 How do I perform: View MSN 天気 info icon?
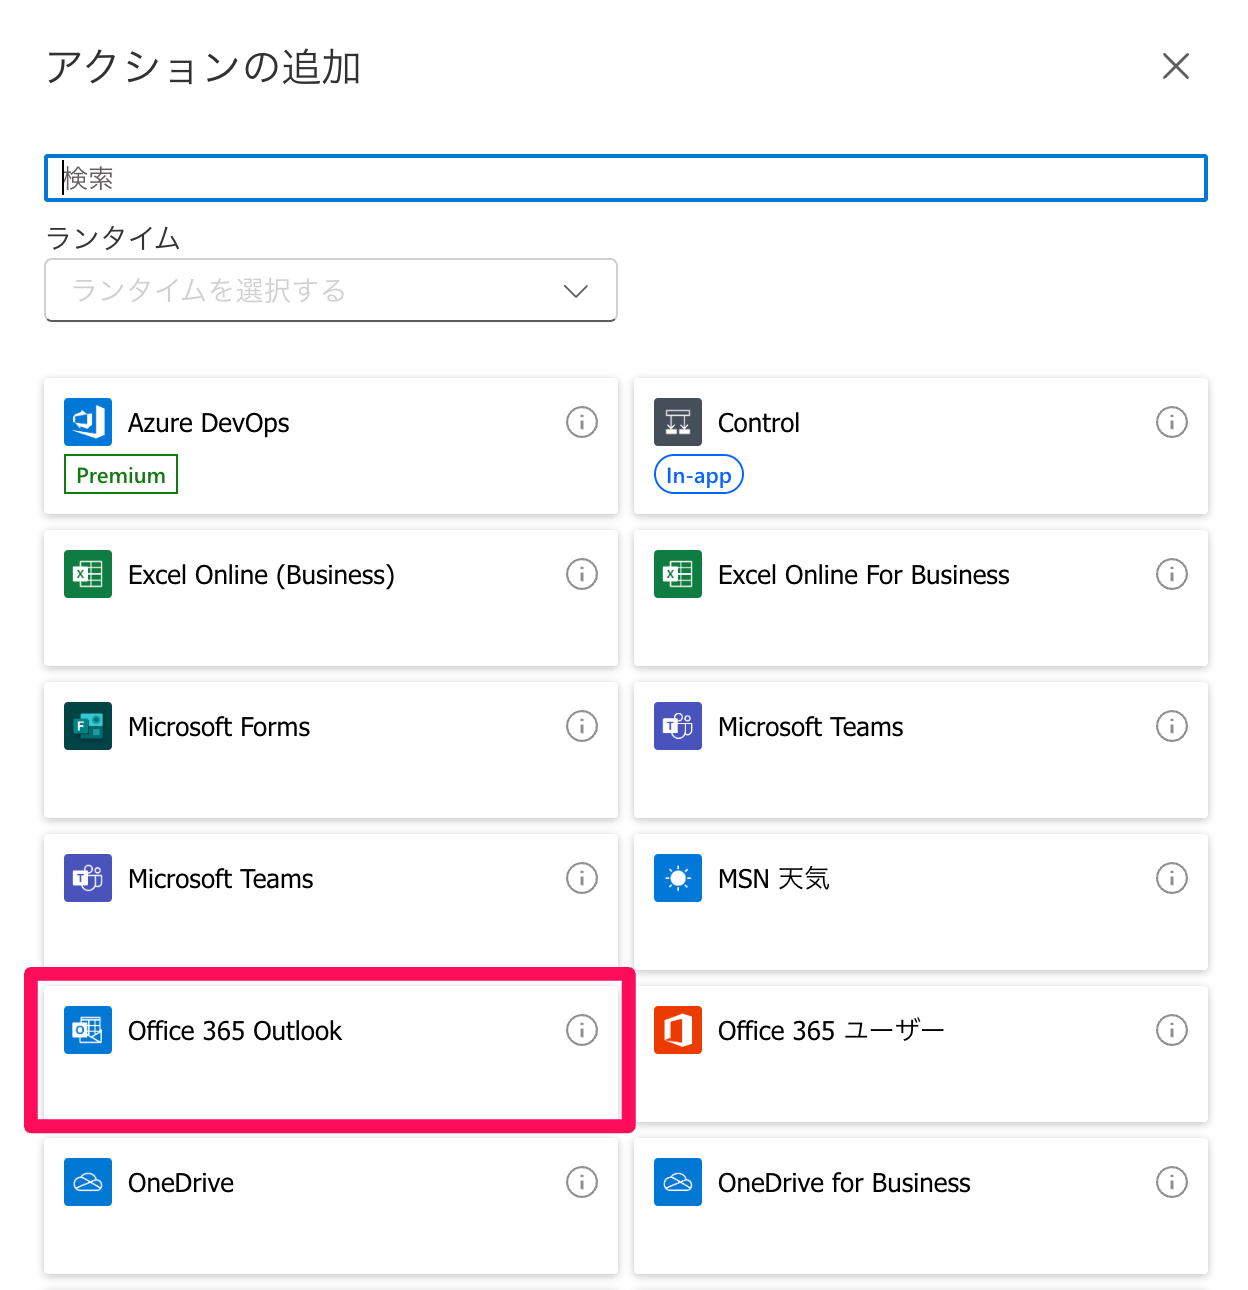tap(1172, 878)
